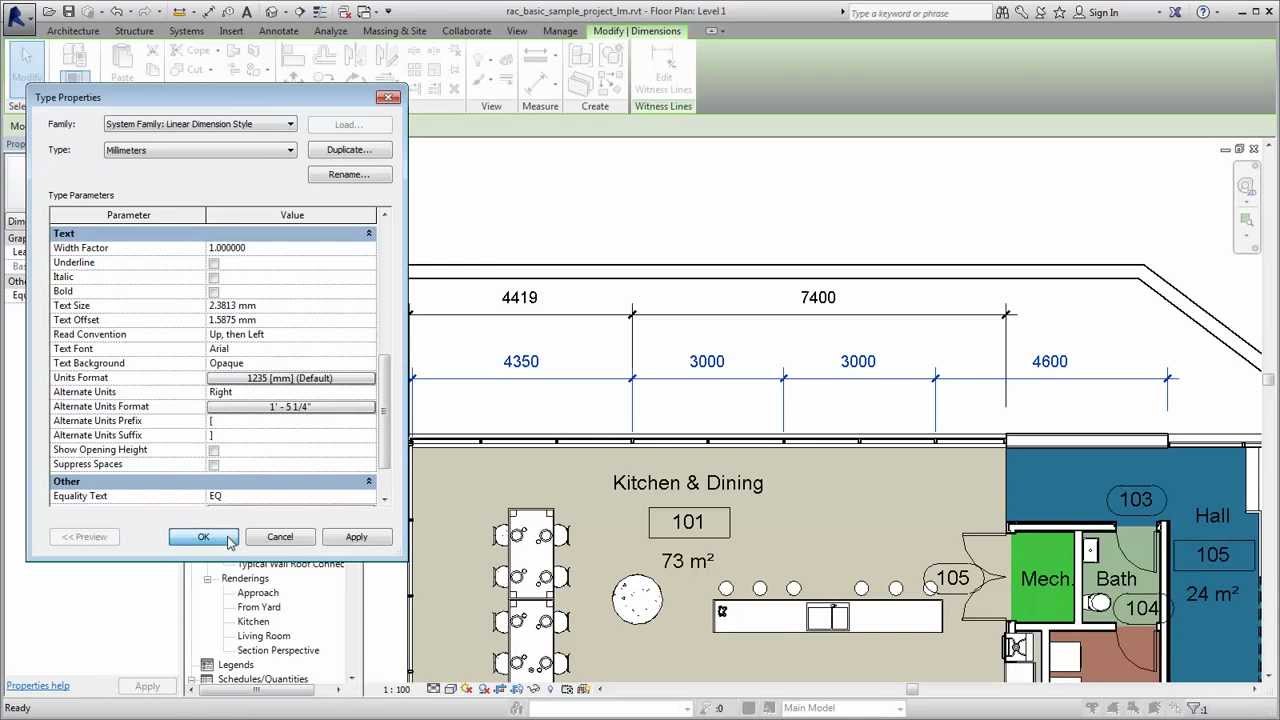Click the Save disk icon
Screen dimensions: 1280x720
pyautogui.click(x=68, y=12)
